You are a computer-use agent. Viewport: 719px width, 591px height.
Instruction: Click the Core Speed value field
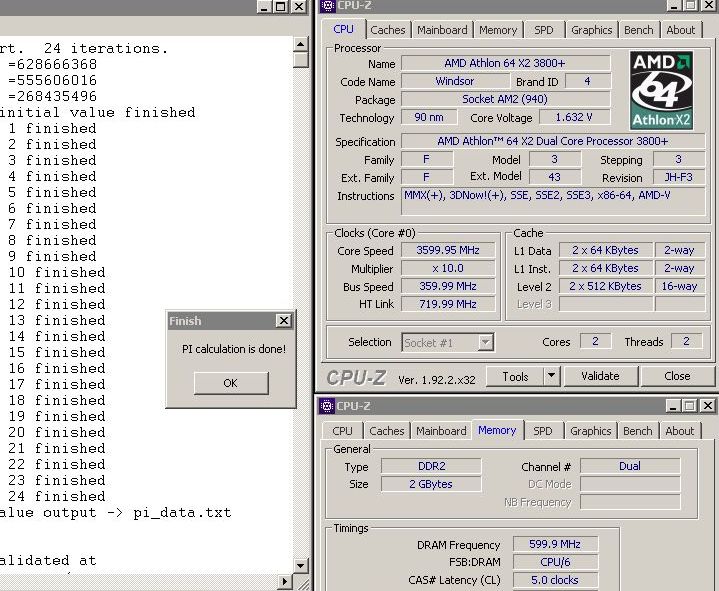[x=449, y=250]
